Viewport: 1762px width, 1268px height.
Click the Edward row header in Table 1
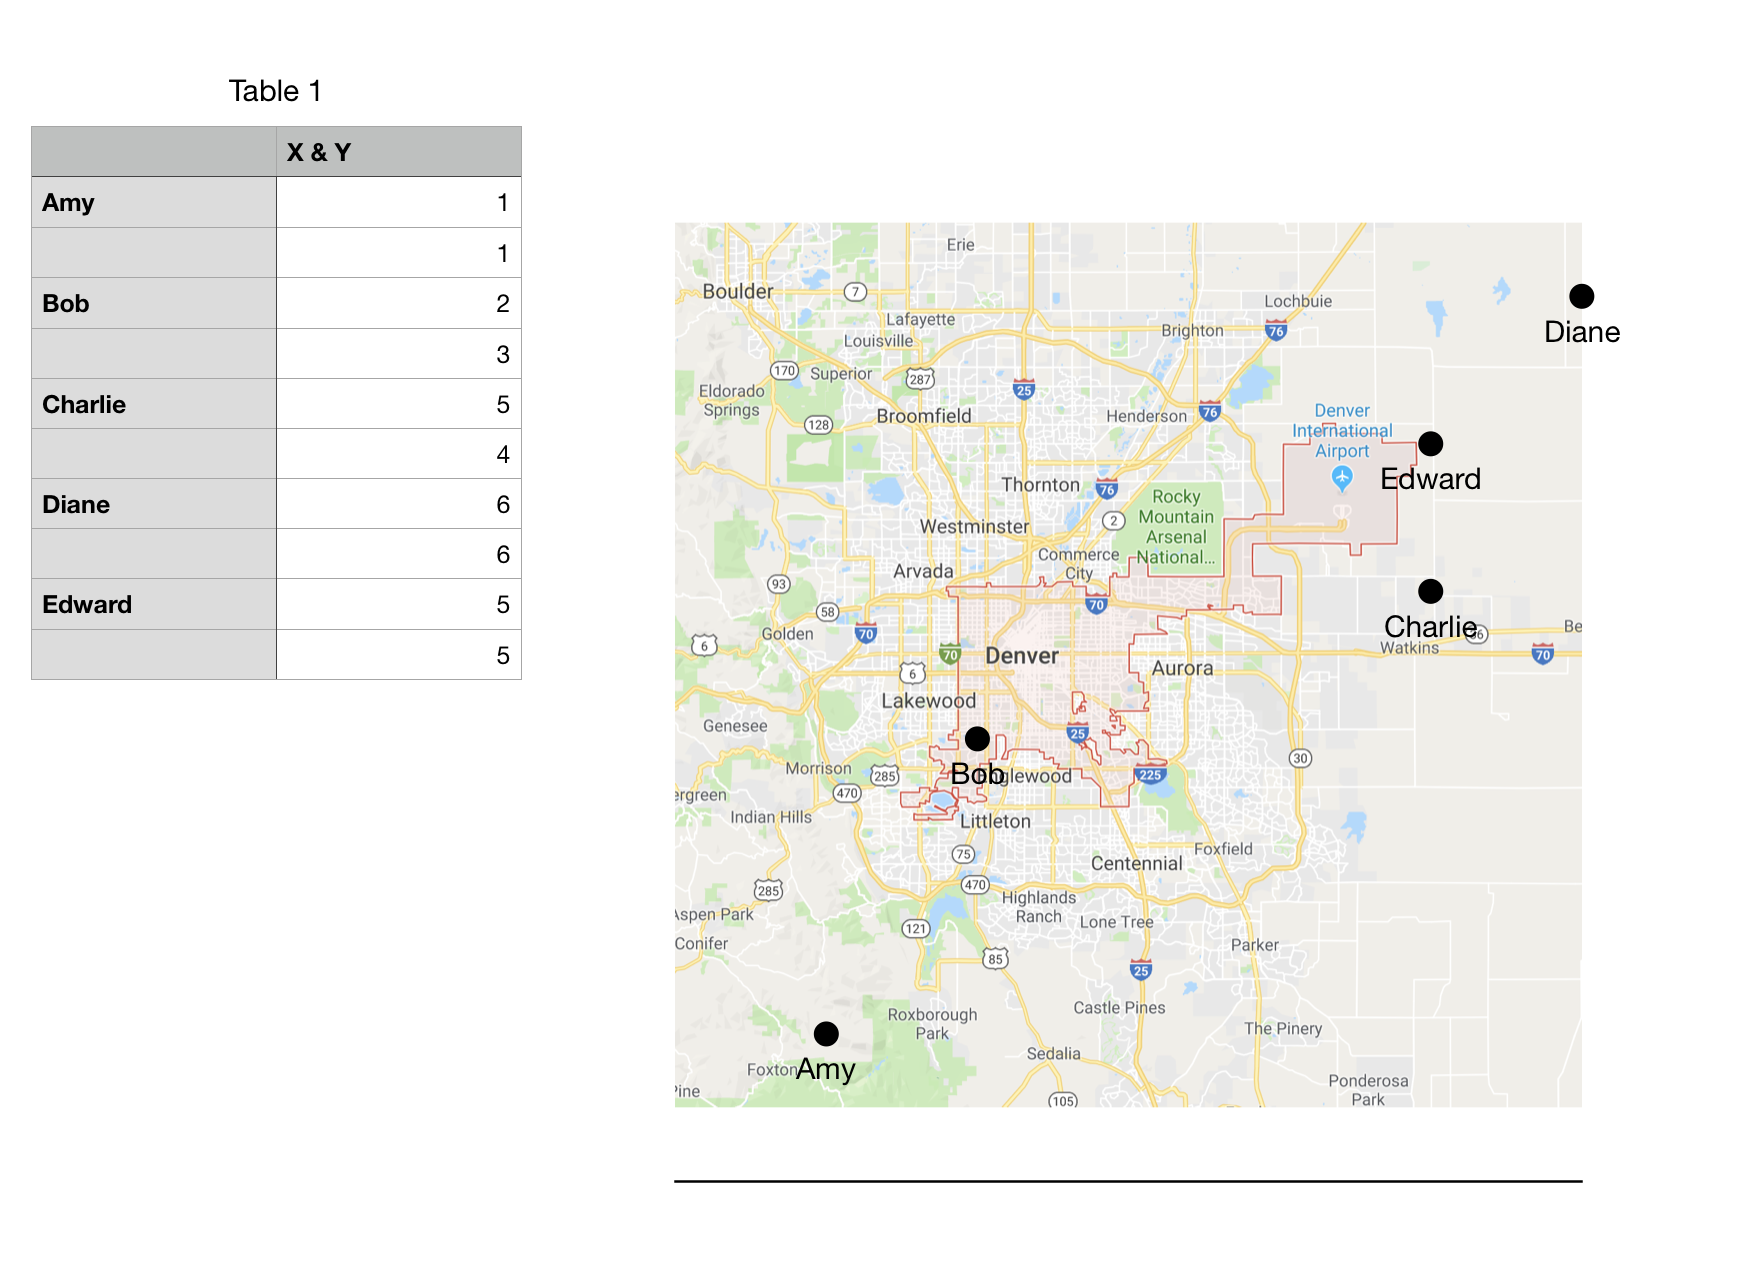pos(86,604)
